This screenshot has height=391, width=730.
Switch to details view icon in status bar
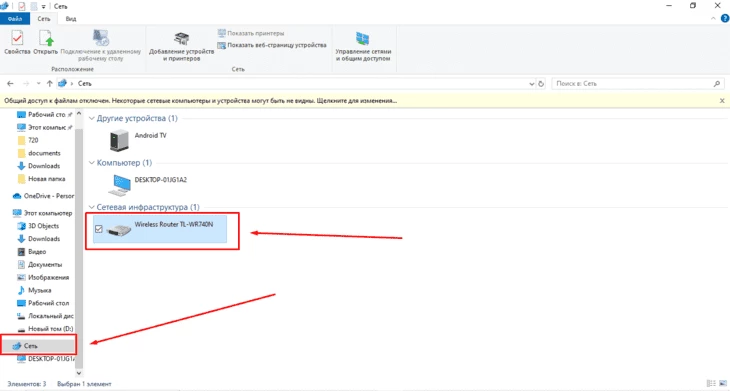click(710, 384)
